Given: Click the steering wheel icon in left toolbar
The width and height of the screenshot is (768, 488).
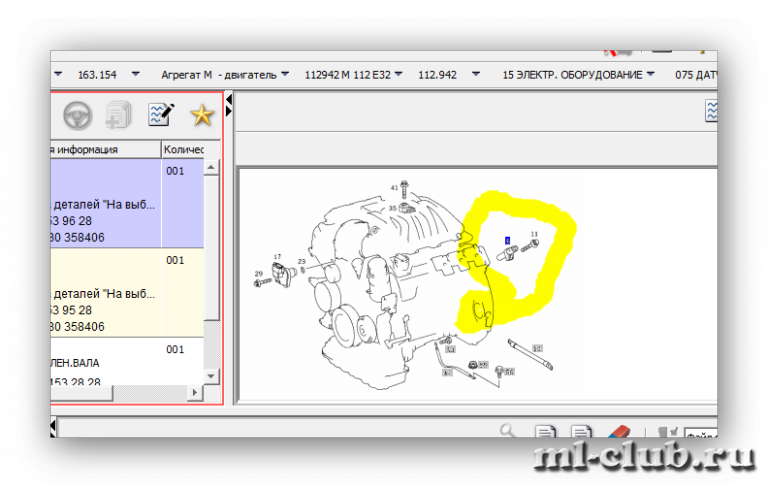Looking at the screenshot, I should click(x=77, y=115).
